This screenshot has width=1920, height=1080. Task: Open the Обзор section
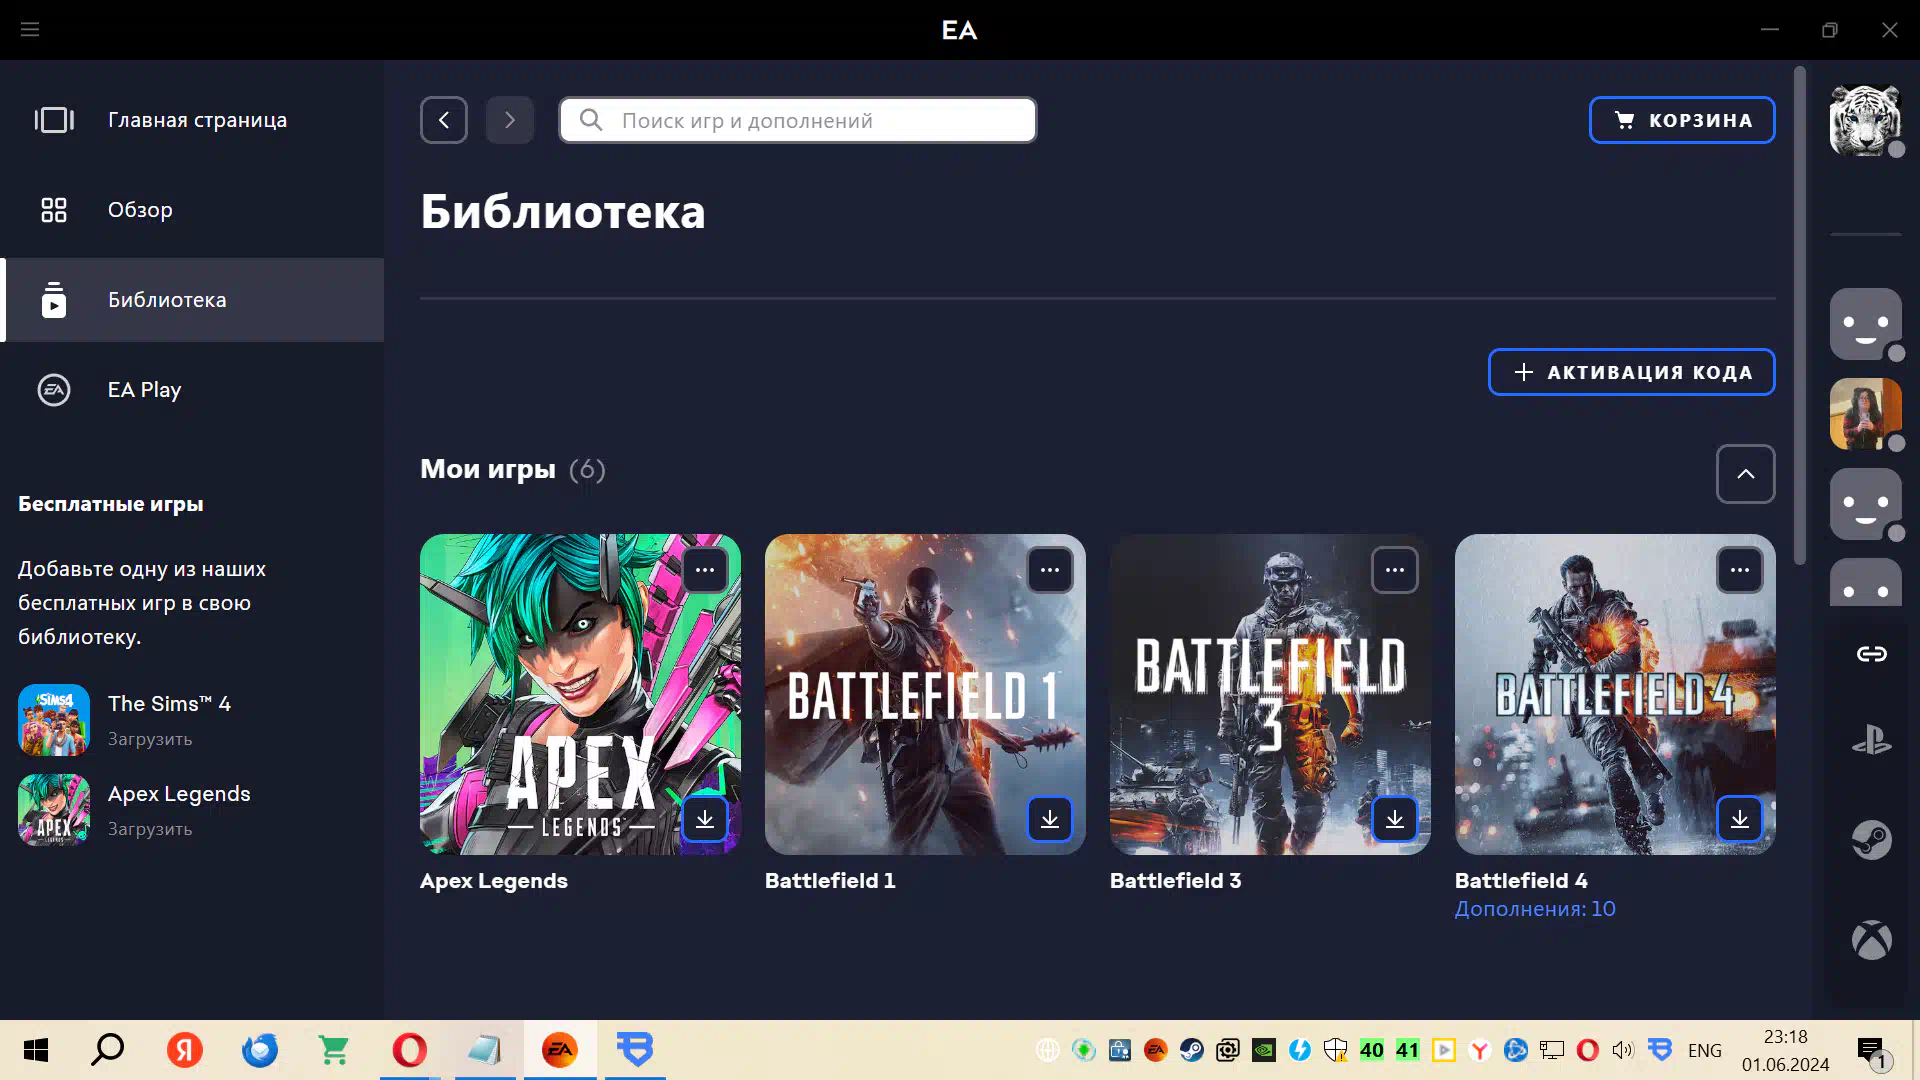tap(192, 210)
